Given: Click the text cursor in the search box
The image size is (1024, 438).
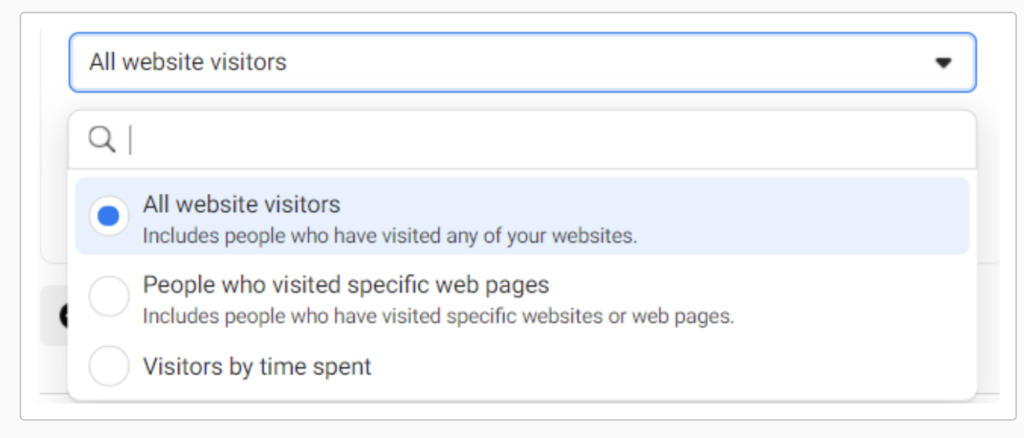Looking at the screenshot, I should pos(131,140).
